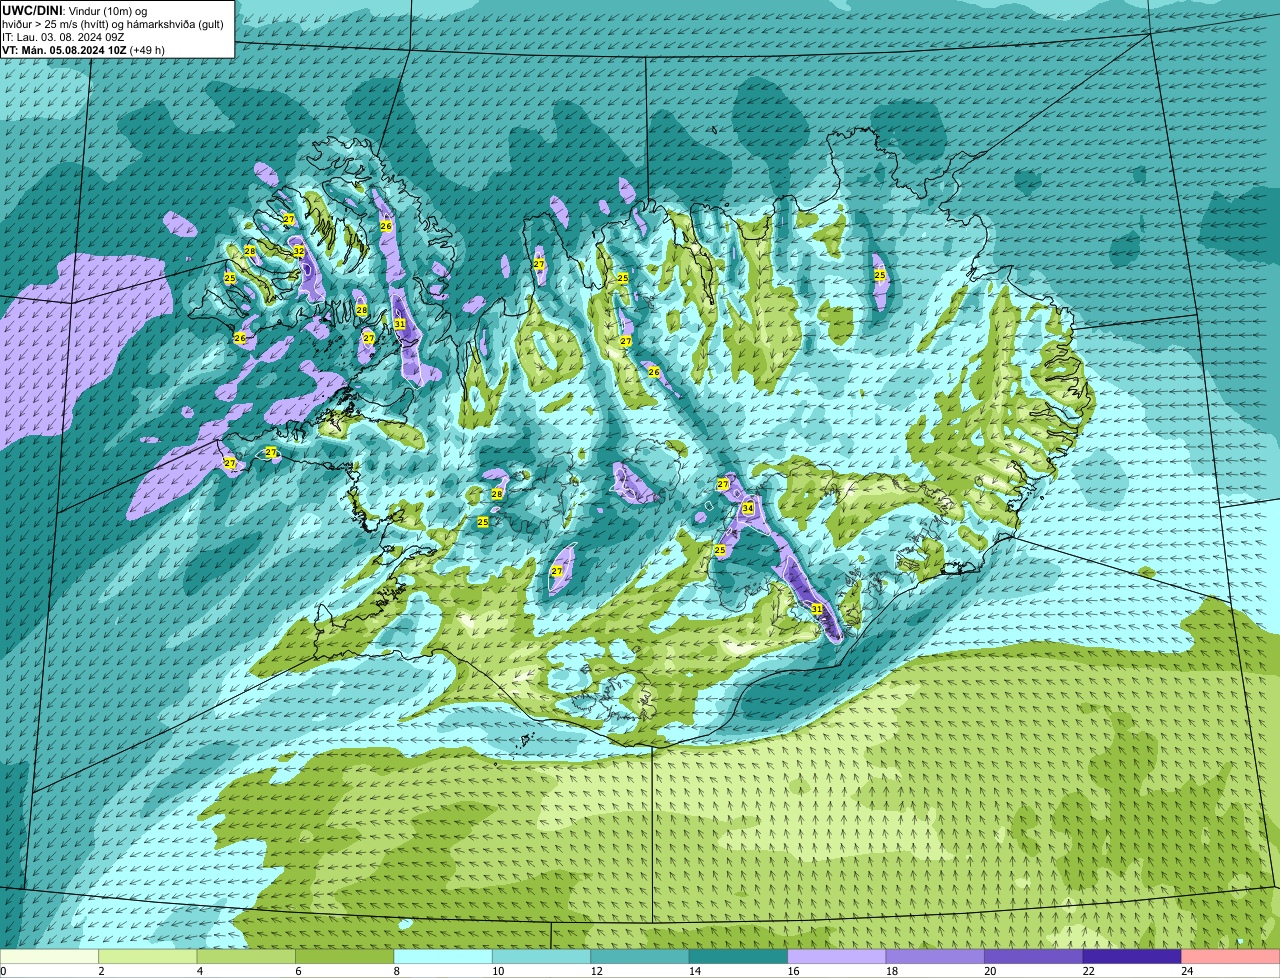The image size is (1280, 978).
Task: Click the legend tick label 24
Action: (1186, 971)
